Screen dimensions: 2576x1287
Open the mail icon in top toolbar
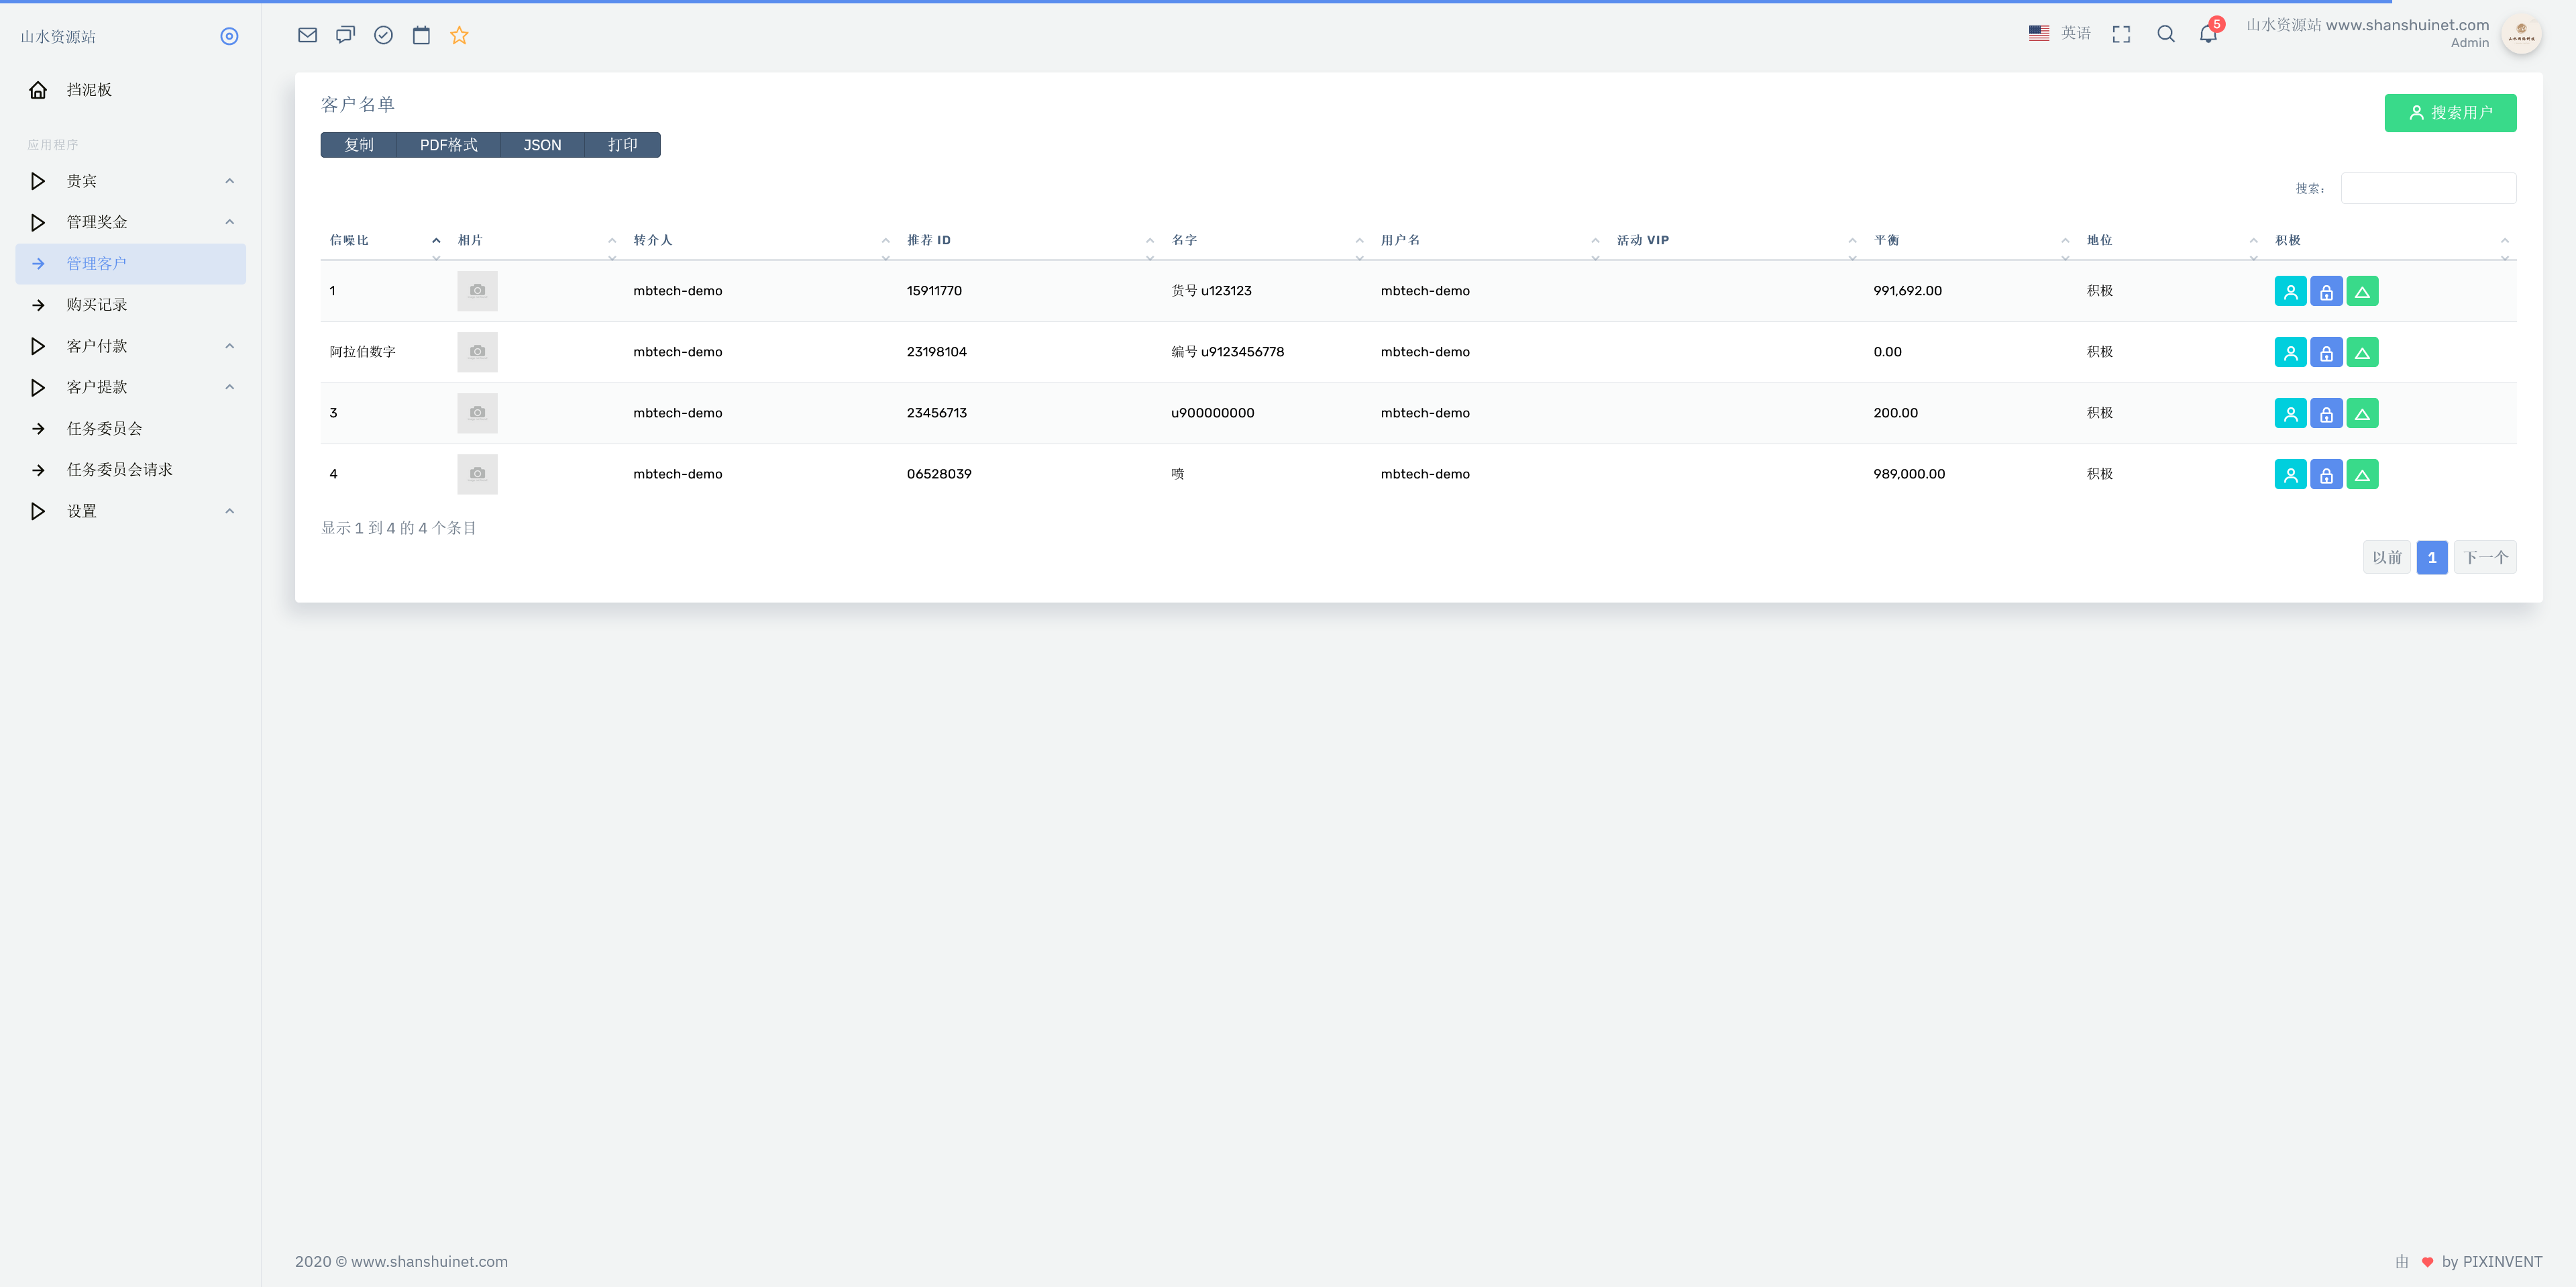click(x=307, y=35)
